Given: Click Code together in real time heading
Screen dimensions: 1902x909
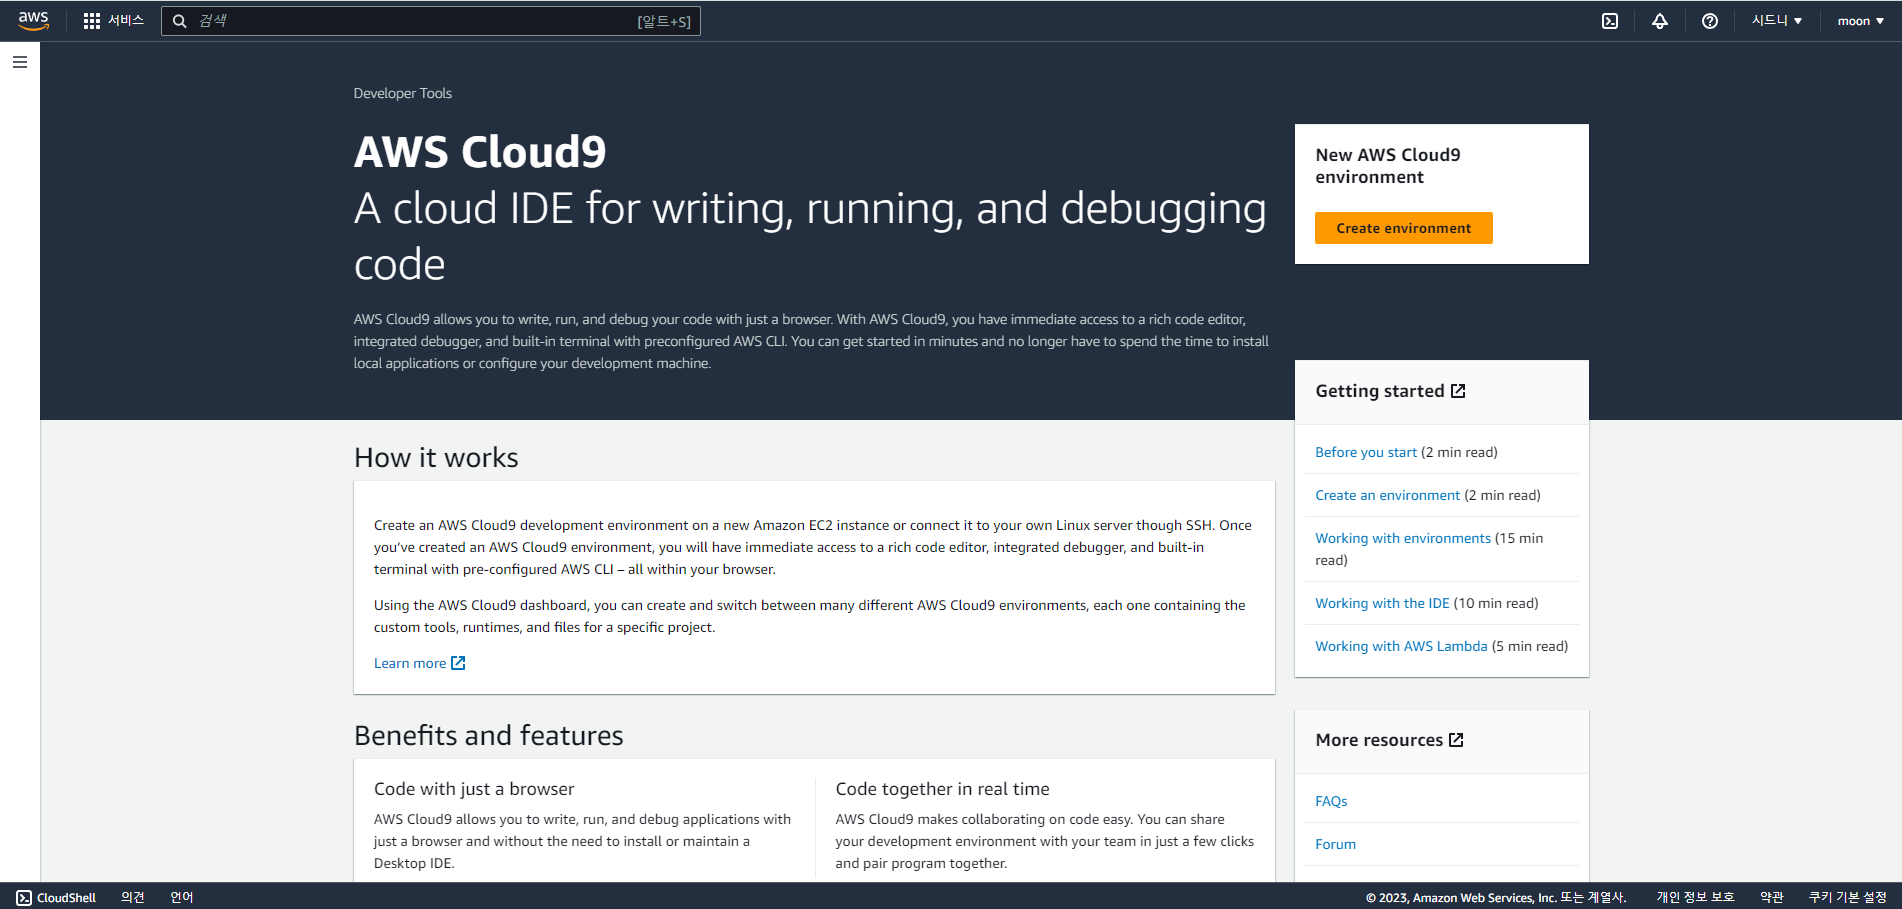Looking at the screenshot, I should 943,789.
